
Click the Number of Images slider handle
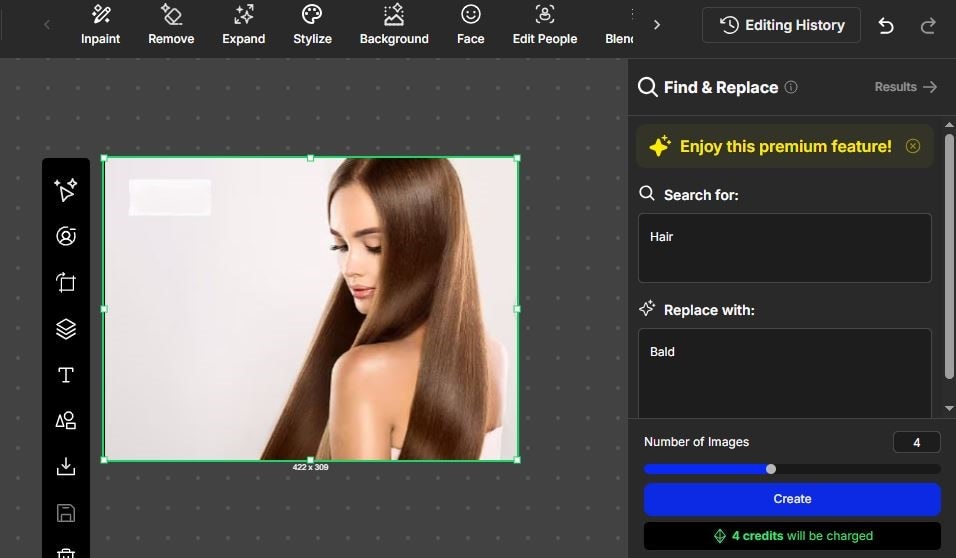coord(771,469)
